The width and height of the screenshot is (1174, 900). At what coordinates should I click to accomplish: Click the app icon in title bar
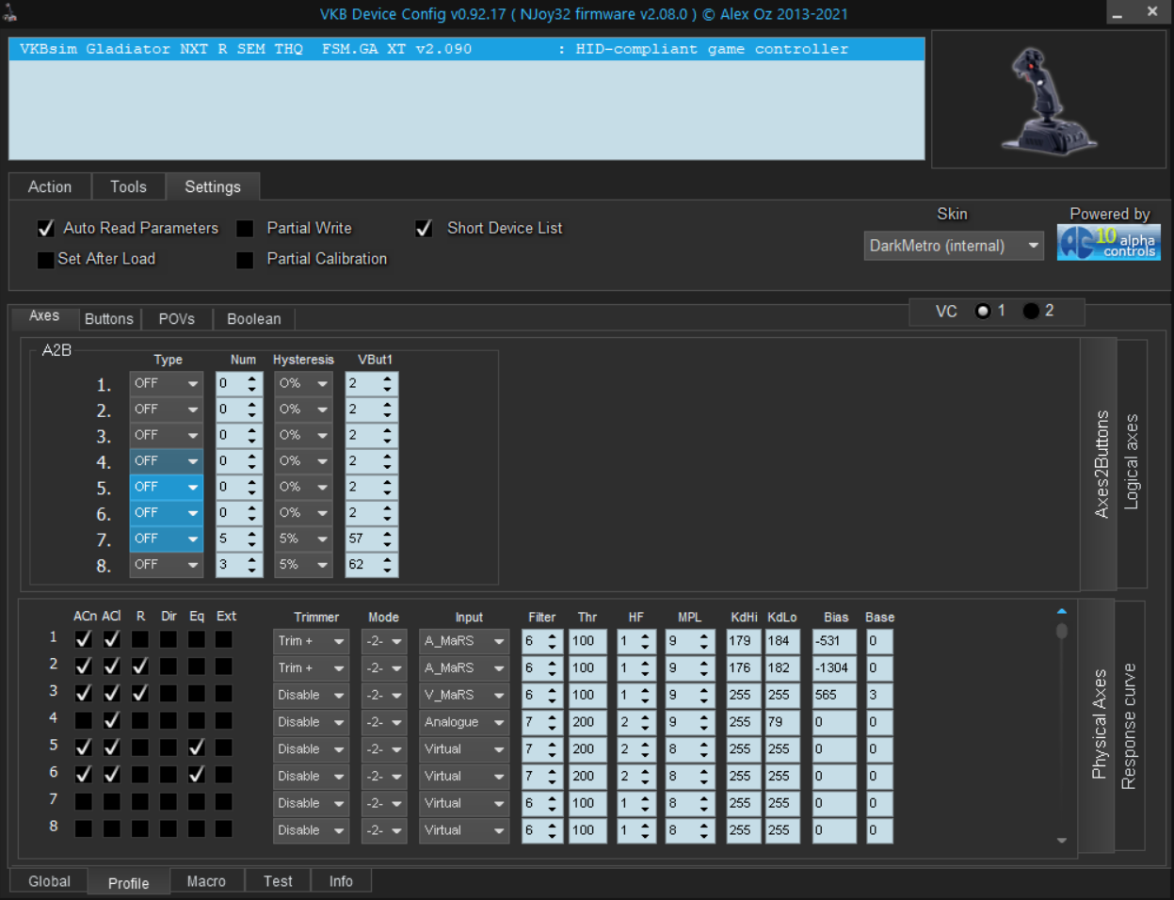(10, 13)
